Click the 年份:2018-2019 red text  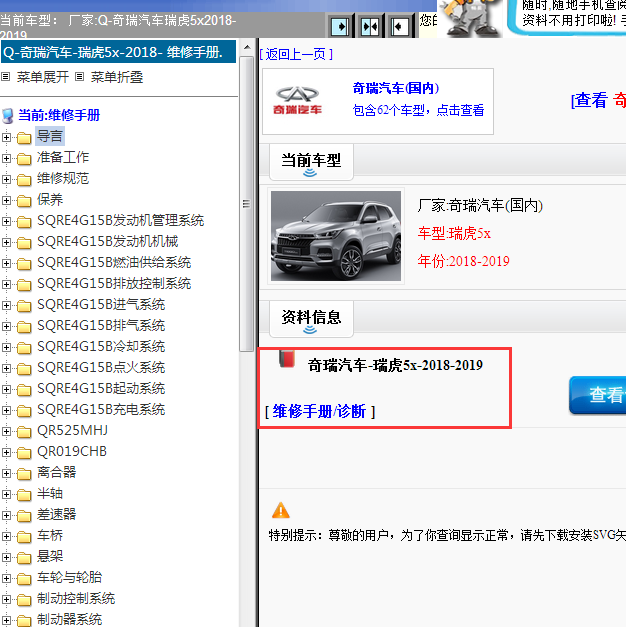pyautogui.click(x=464, y=261)
